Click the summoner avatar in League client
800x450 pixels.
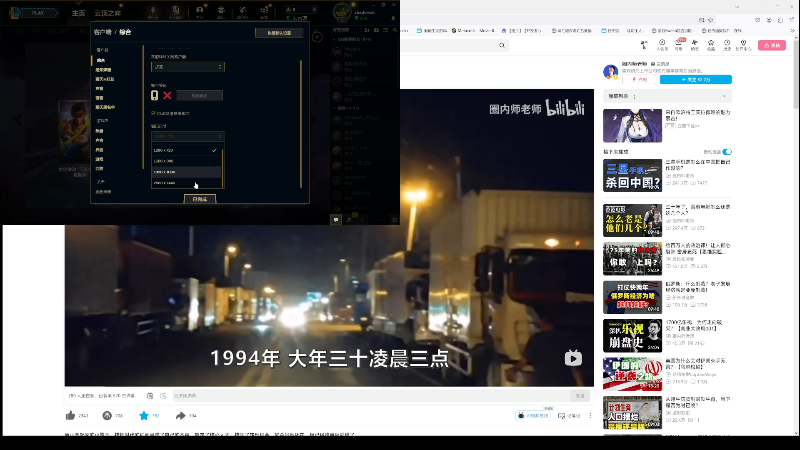tap(342, 12)
